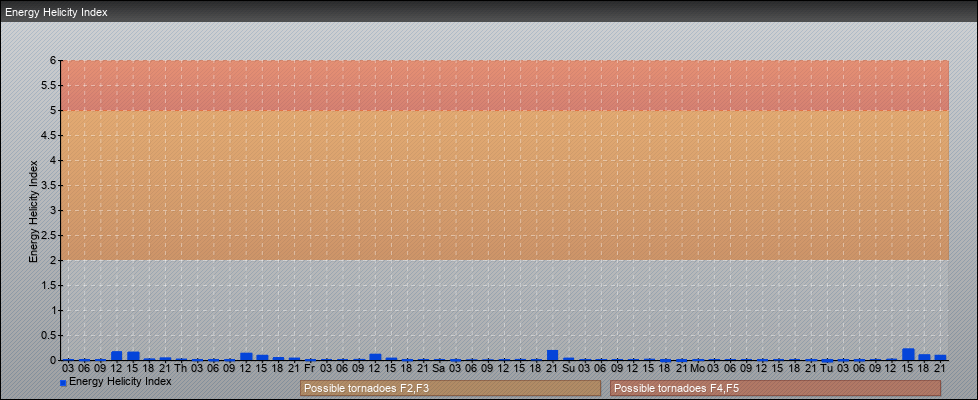
Task: Select the Possible tornadoes F2,F3 legend box
Action: pyautogui.click(x=450, y=388)
